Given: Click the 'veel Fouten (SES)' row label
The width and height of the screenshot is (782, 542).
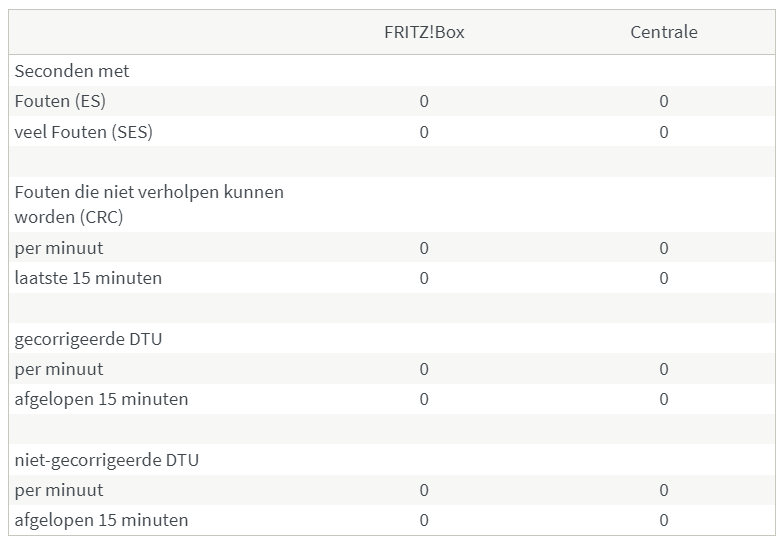Looking at the screenshot, I should 84,132.
